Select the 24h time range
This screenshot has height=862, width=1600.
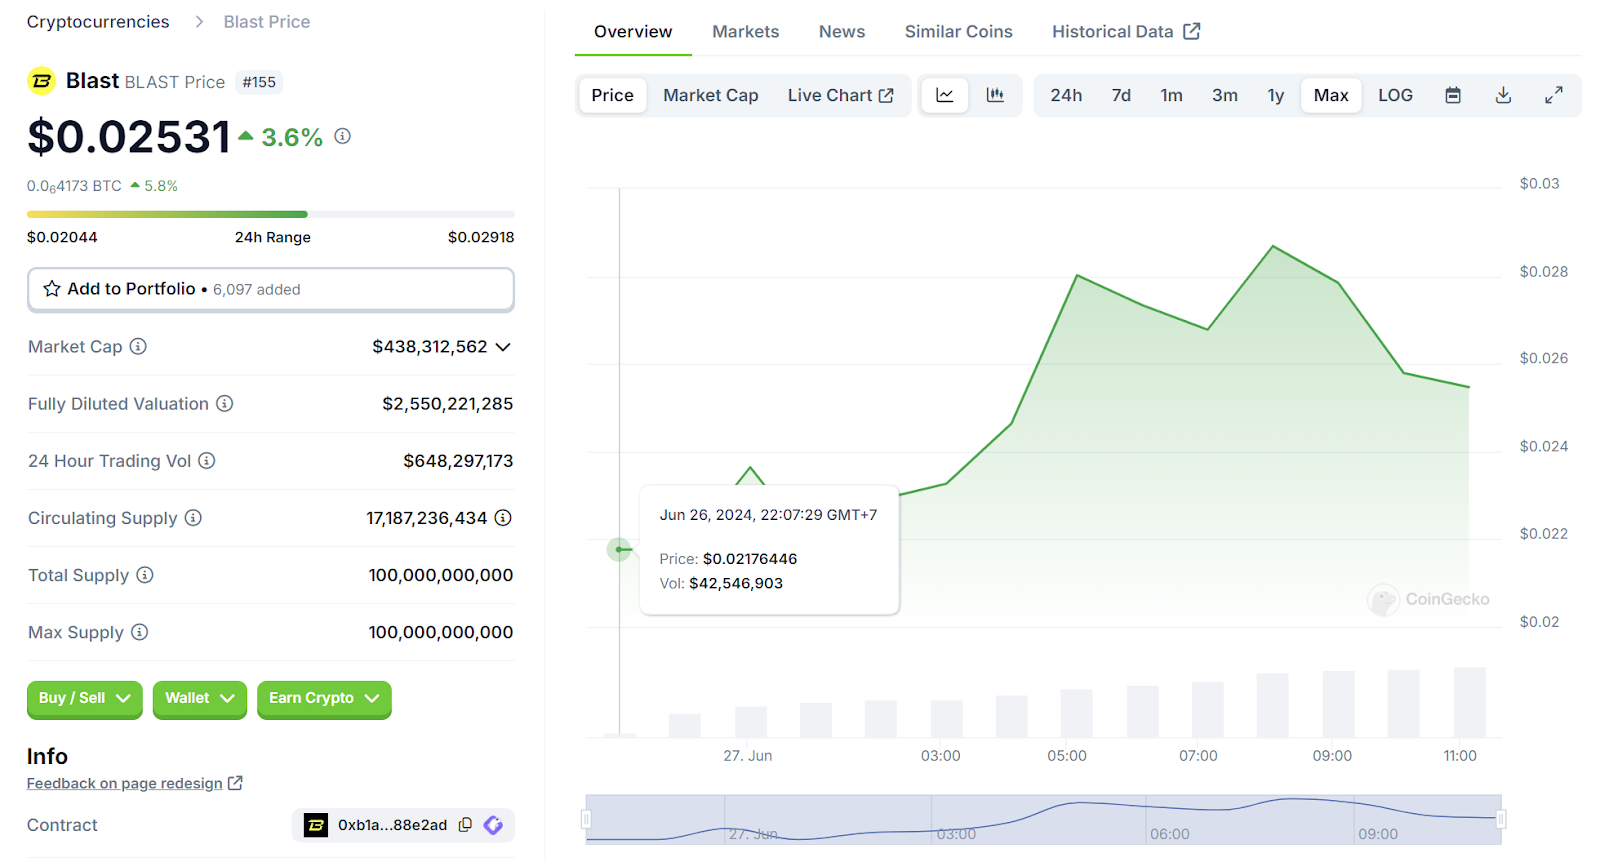[1066, 95]
